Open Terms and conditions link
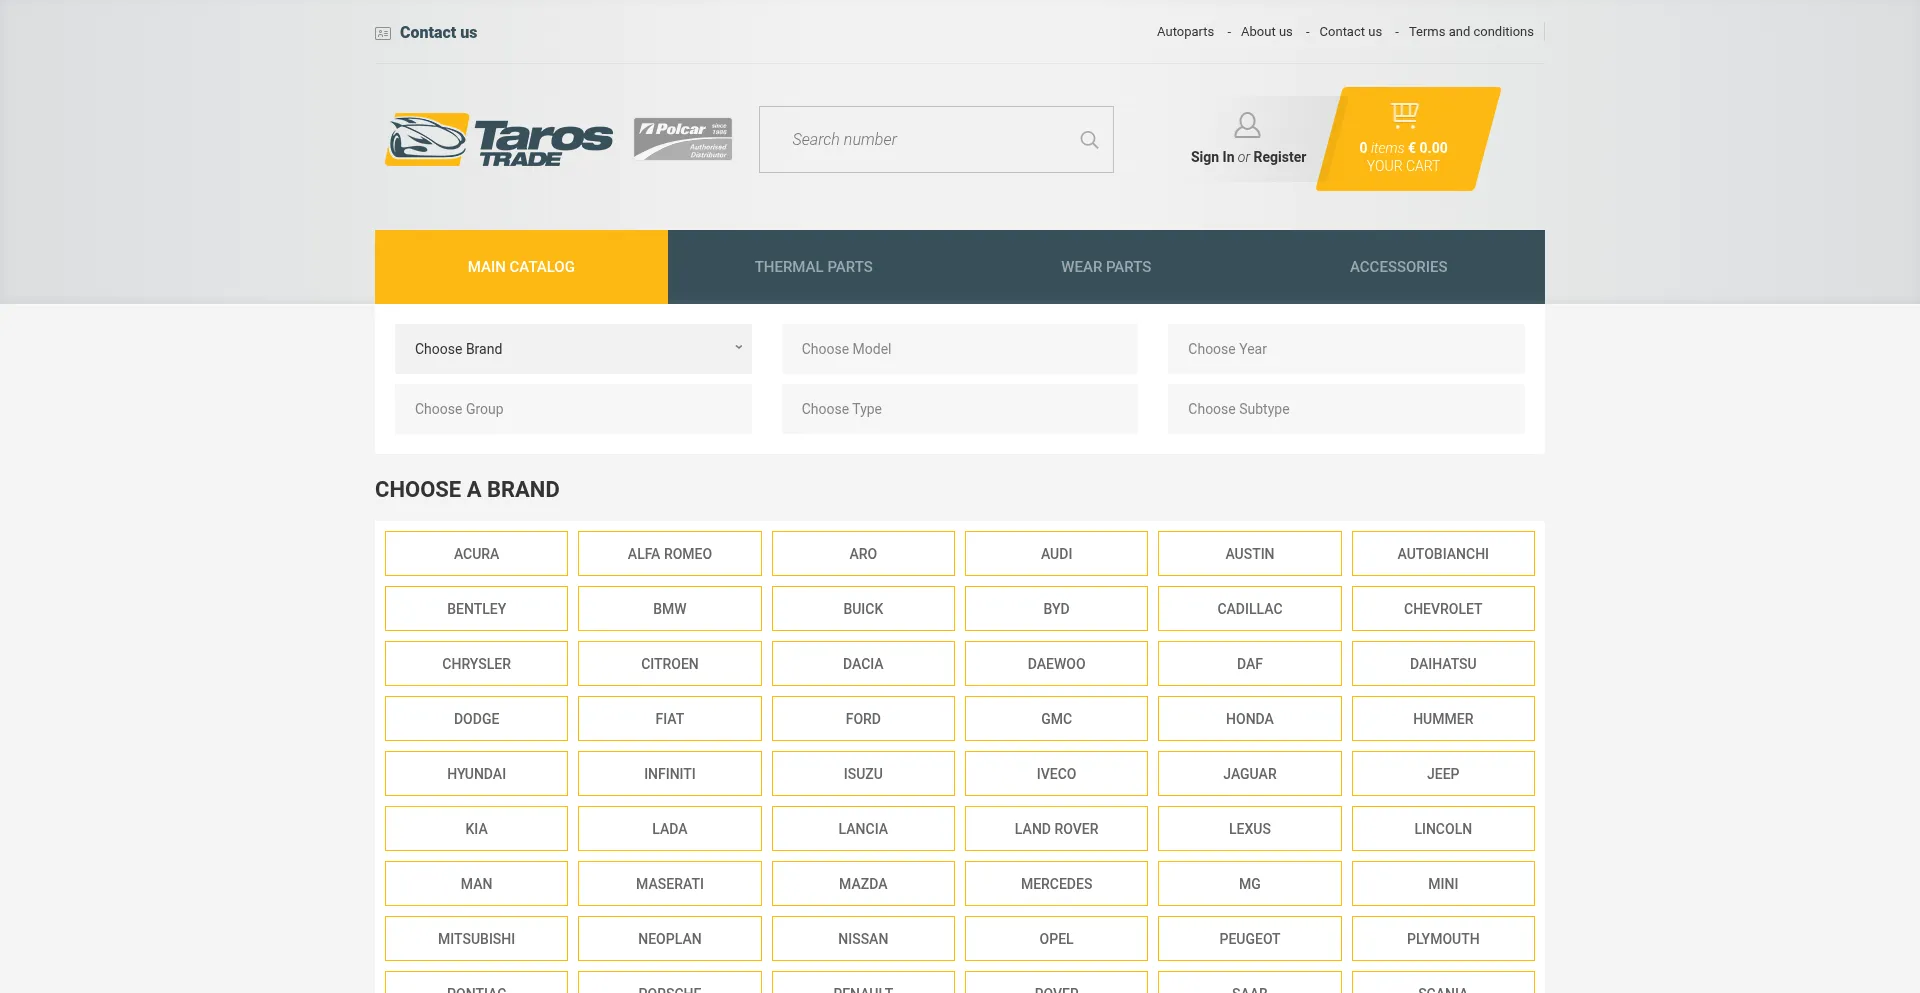This screenshot has width=1920, height=993. point(1470,32)
